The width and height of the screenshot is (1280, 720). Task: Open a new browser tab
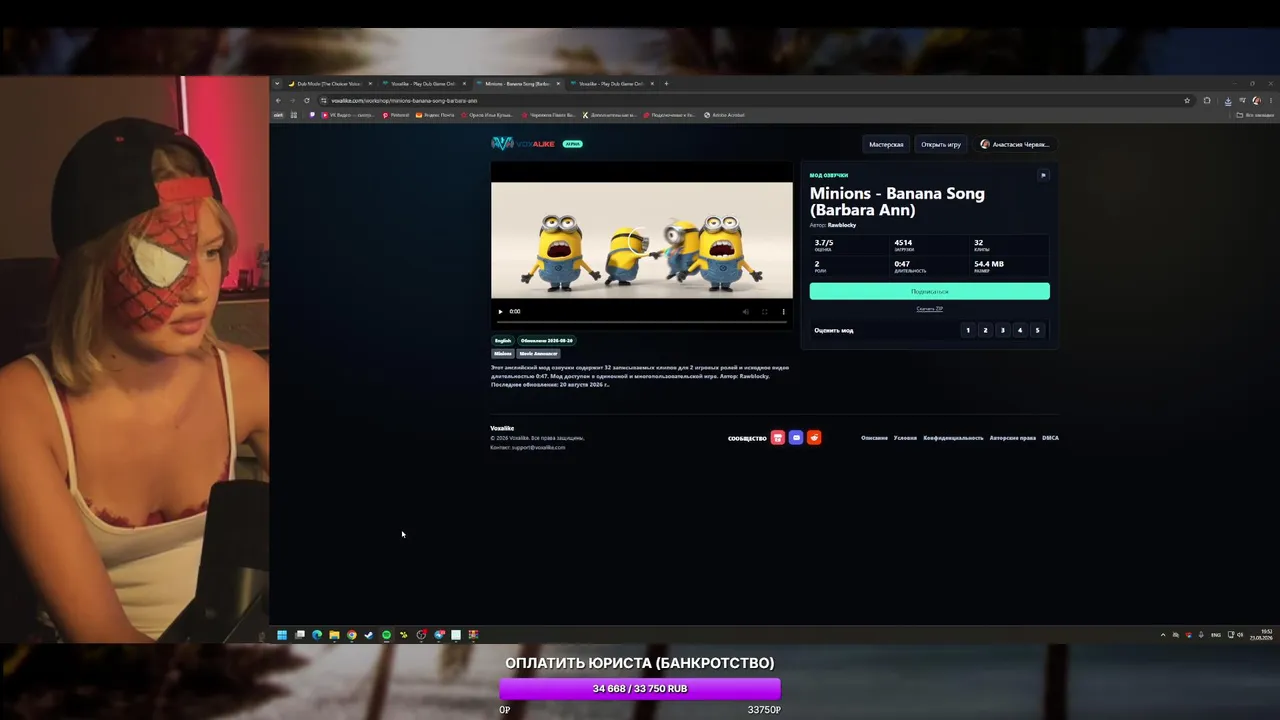pyautogui.click(x=667, y=84)
